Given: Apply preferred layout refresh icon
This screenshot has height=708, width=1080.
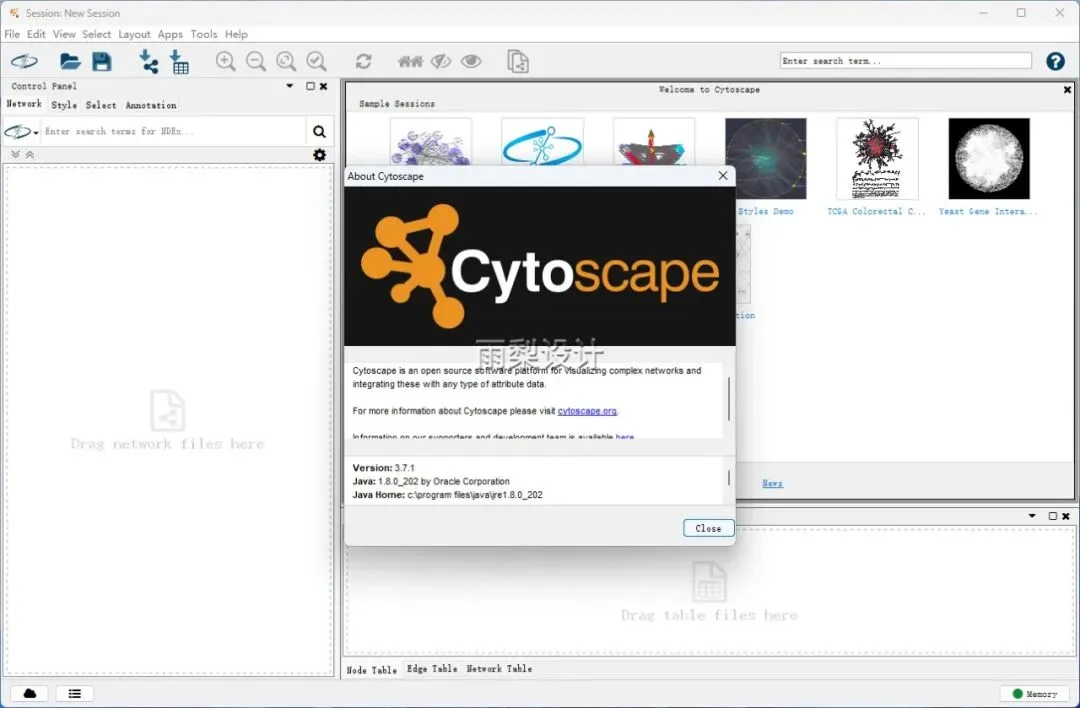Looking at the screenshot, I should [364, 61].
